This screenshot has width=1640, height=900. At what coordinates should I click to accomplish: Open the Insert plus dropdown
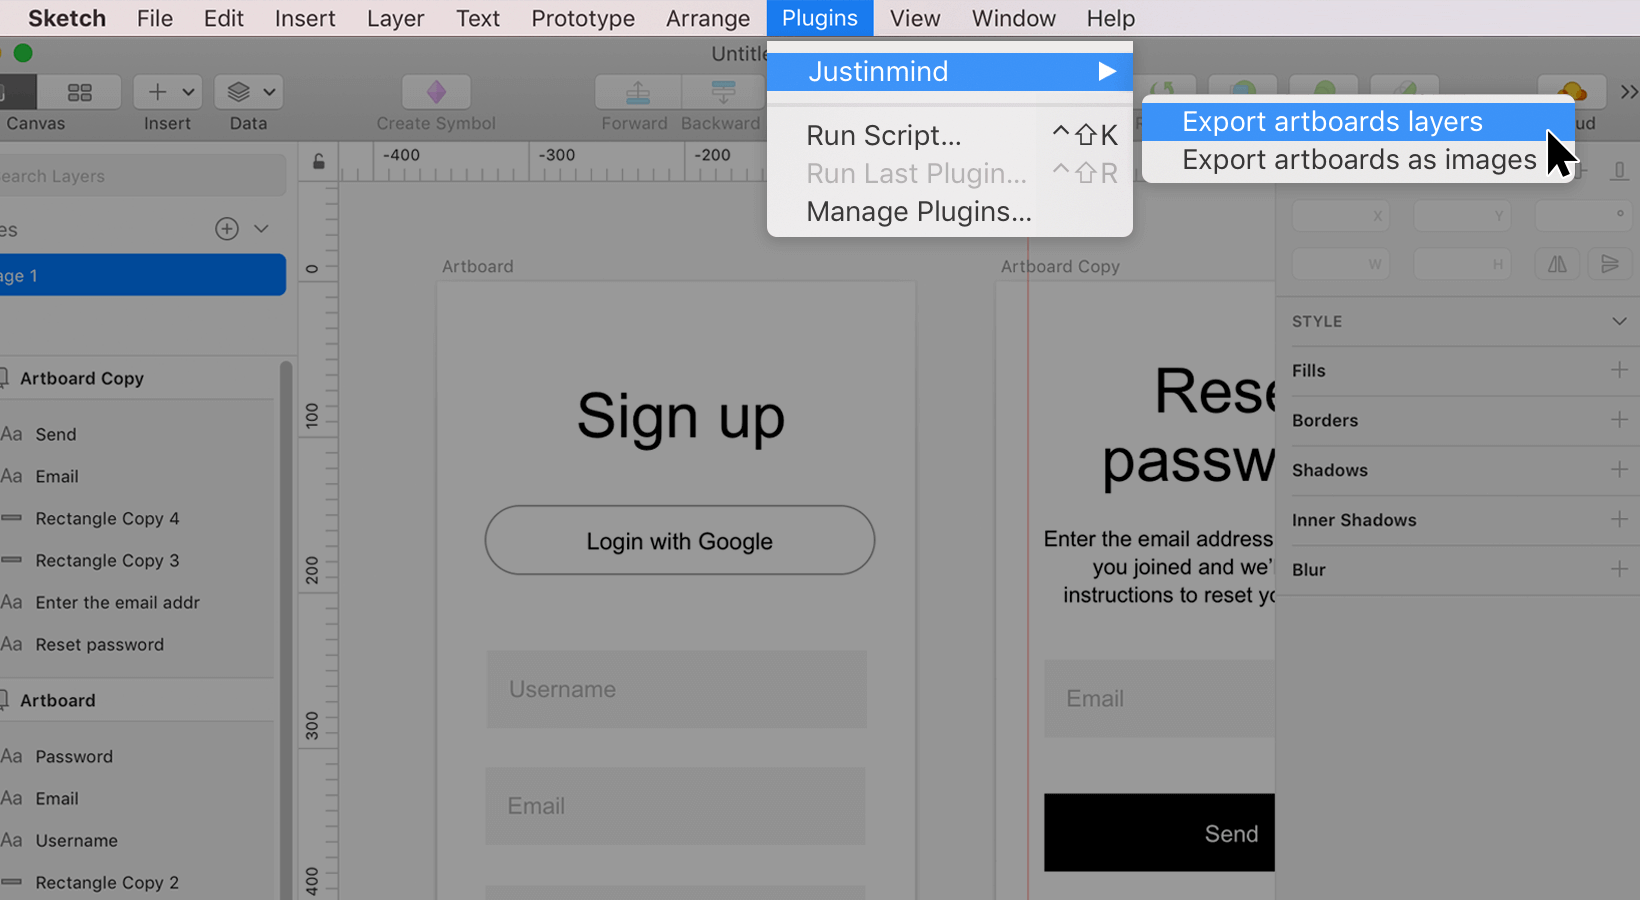pyautogui.click(x=168, y=92)
